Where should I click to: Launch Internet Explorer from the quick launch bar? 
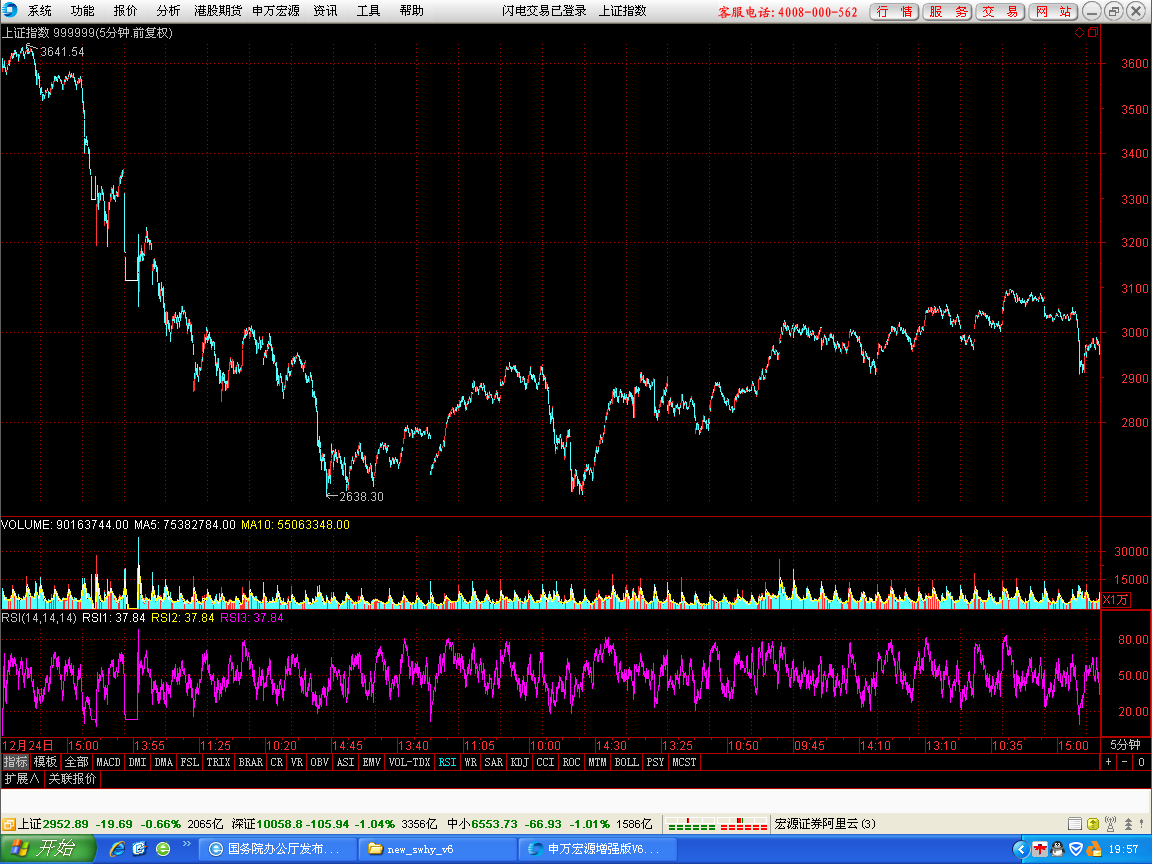point(117,849)
